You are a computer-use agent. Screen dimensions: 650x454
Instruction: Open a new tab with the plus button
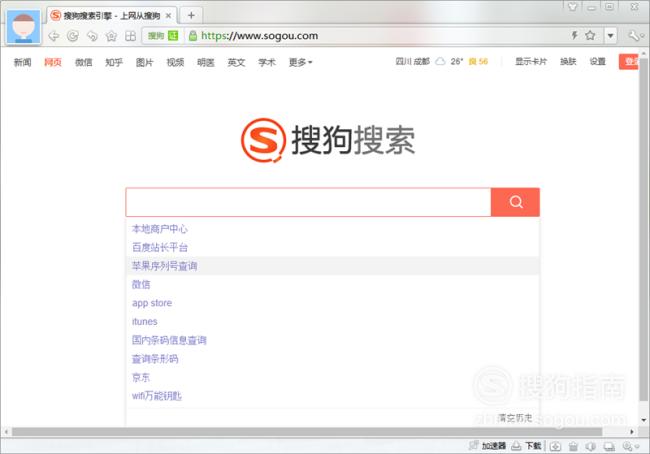(x=191, y=15)
